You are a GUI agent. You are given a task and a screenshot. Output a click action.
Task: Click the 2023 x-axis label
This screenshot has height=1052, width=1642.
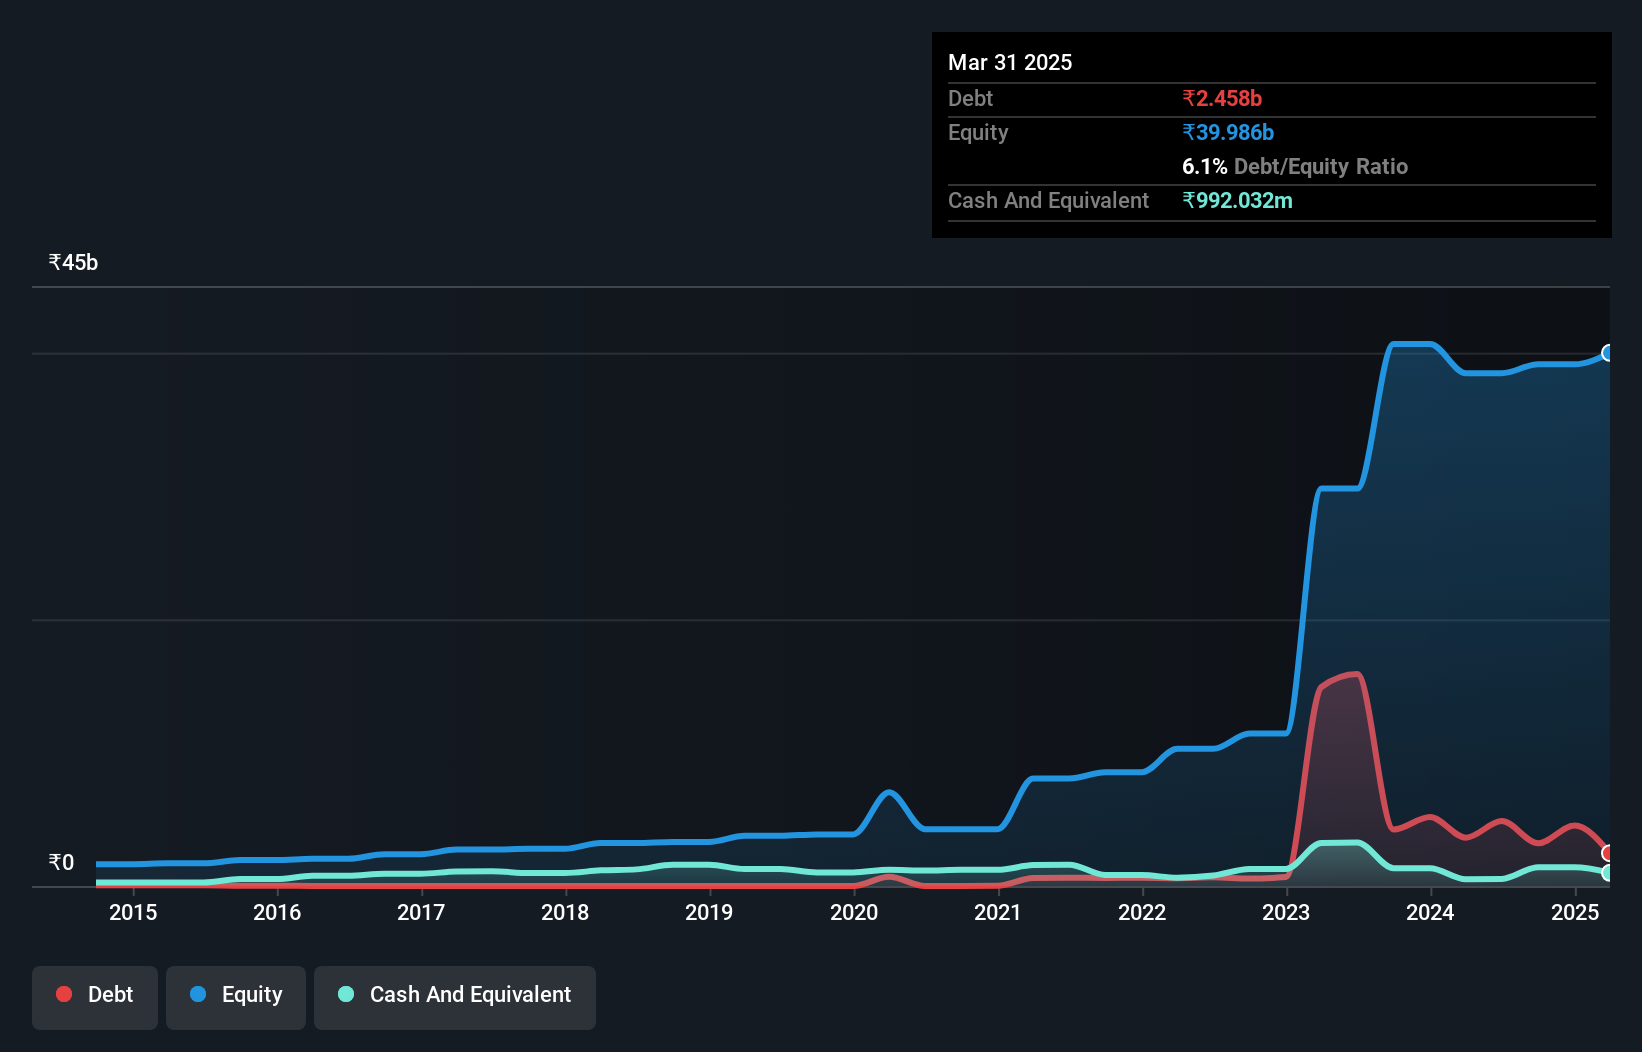click(1286, 912)
